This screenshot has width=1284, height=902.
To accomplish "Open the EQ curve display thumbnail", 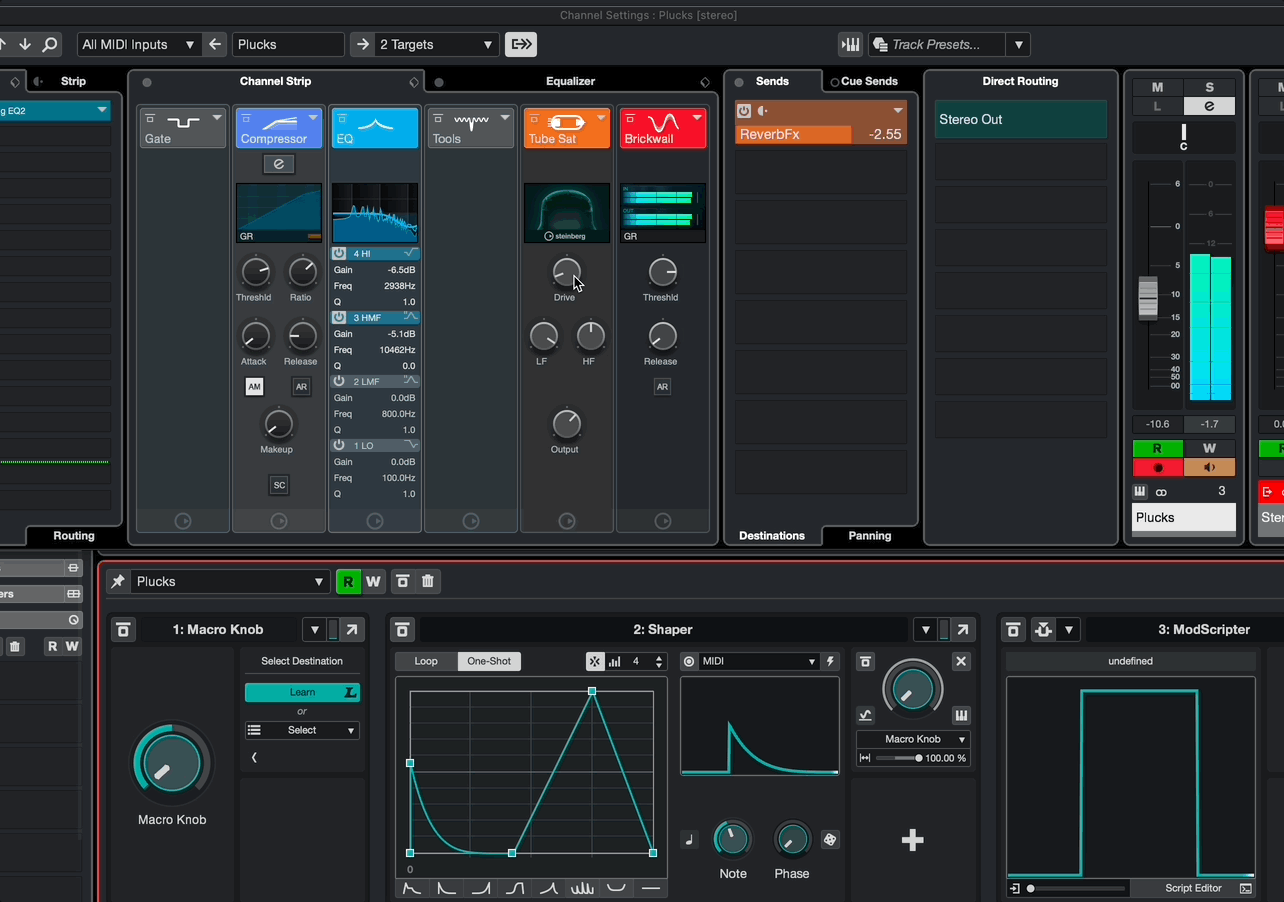I will [x=375, y=213].
